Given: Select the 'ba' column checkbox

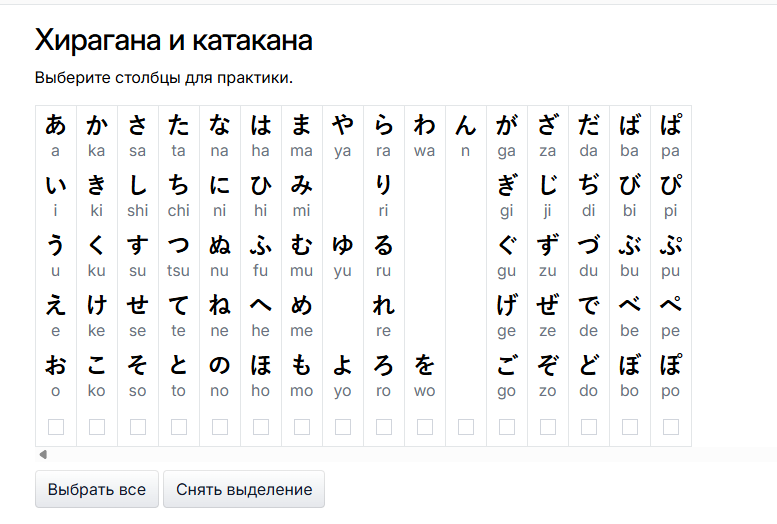Looking at the screenshot, I should click(x=630, y=427).
